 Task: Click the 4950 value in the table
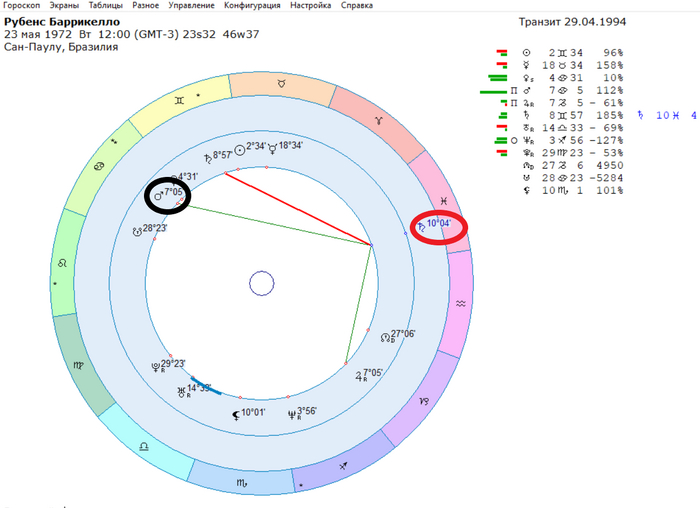tap(610, 165)
